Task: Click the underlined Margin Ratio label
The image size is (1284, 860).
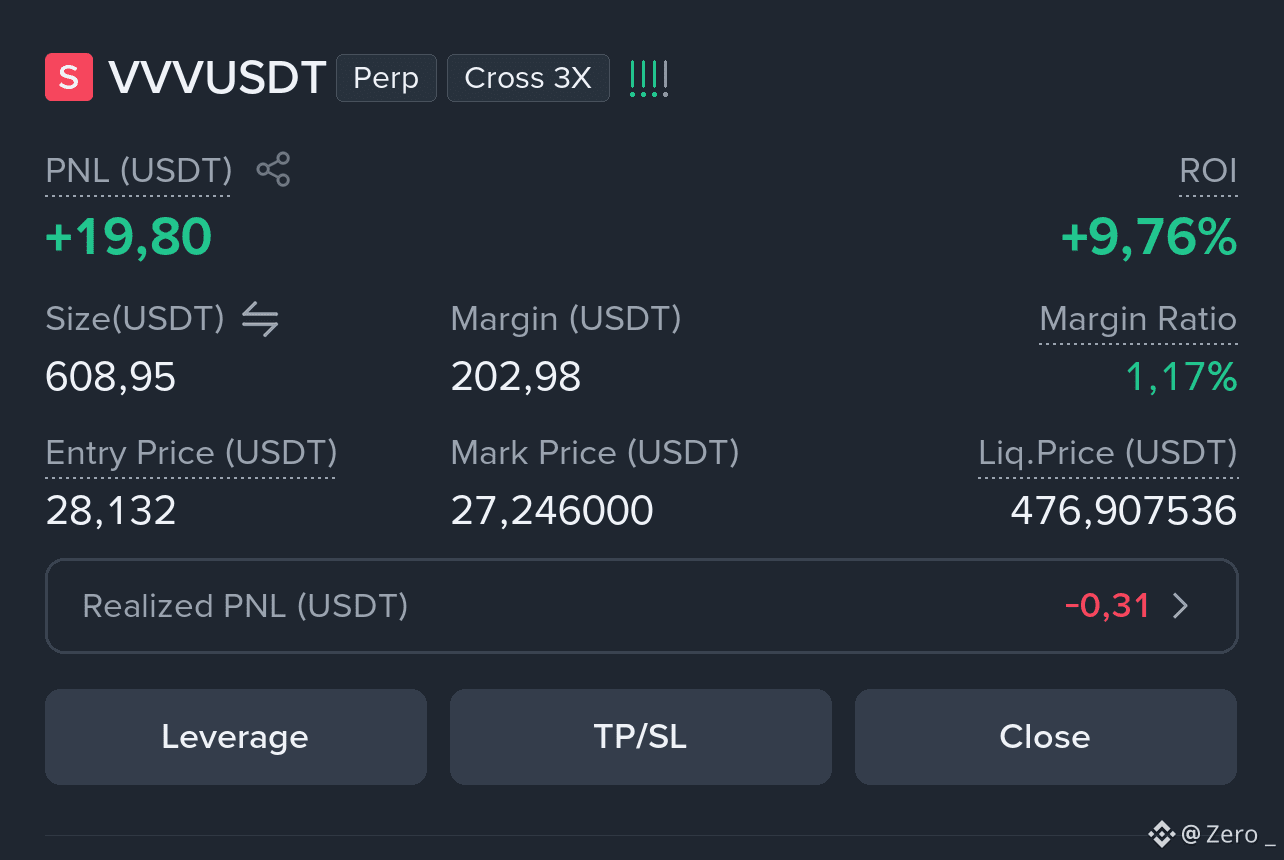Action: pyautogui.click(x=1138, y=319)
